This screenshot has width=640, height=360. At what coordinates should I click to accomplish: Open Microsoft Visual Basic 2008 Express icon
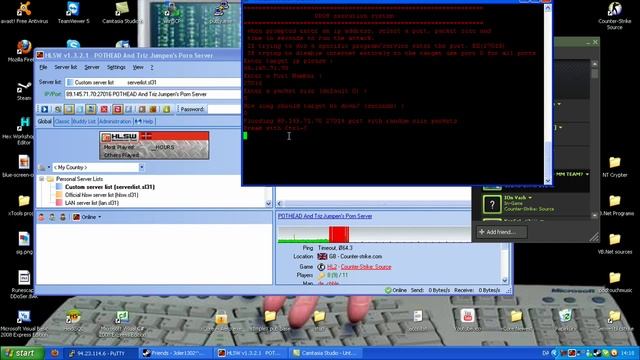[x=24, y=323]
